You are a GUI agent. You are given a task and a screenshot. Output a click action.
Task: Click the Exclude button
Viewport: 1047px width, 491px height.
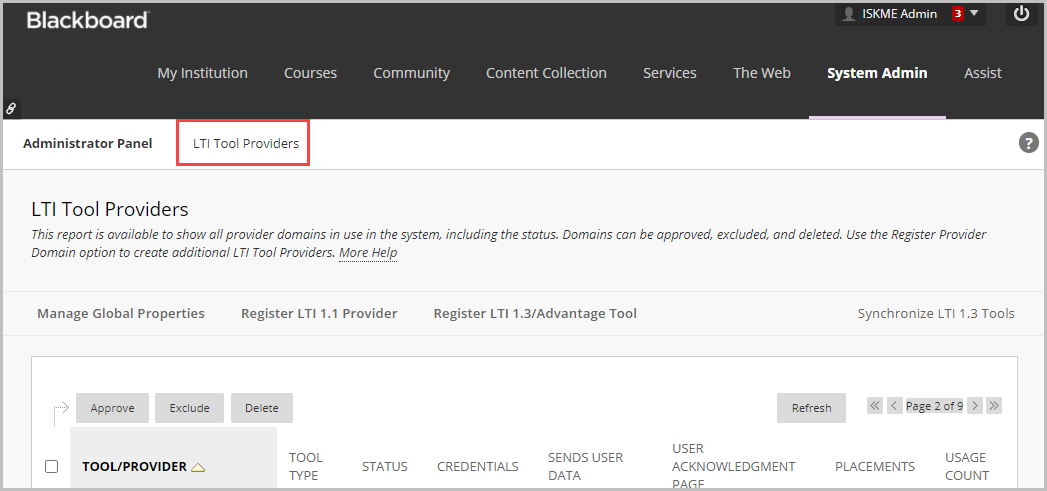tap(190, 407)
